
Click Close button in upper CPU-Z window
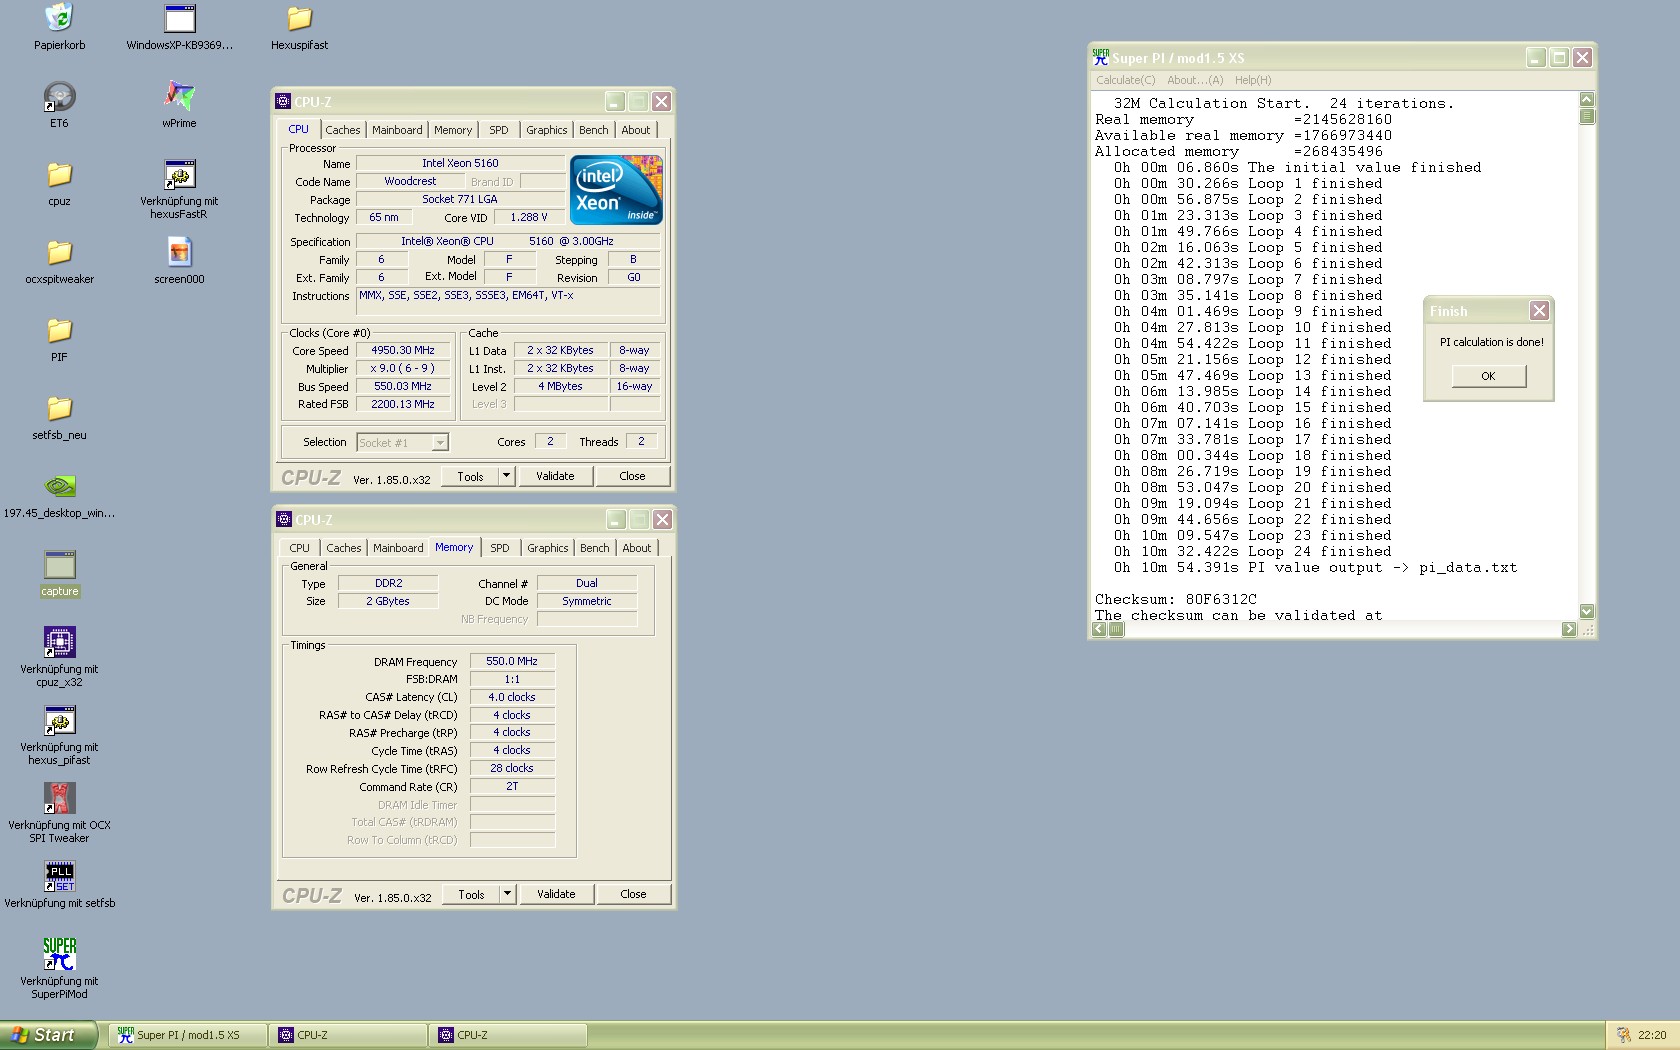click(x=632, y=476)
